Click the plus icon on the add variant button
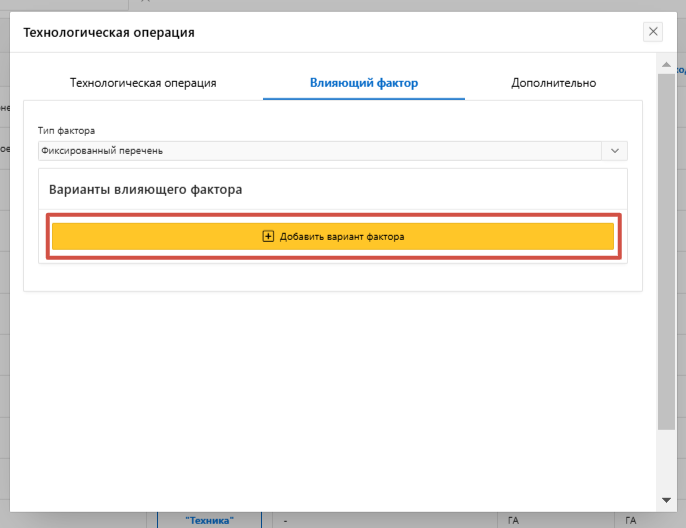This screenshot has height=528, width=686. pos(267,236)
